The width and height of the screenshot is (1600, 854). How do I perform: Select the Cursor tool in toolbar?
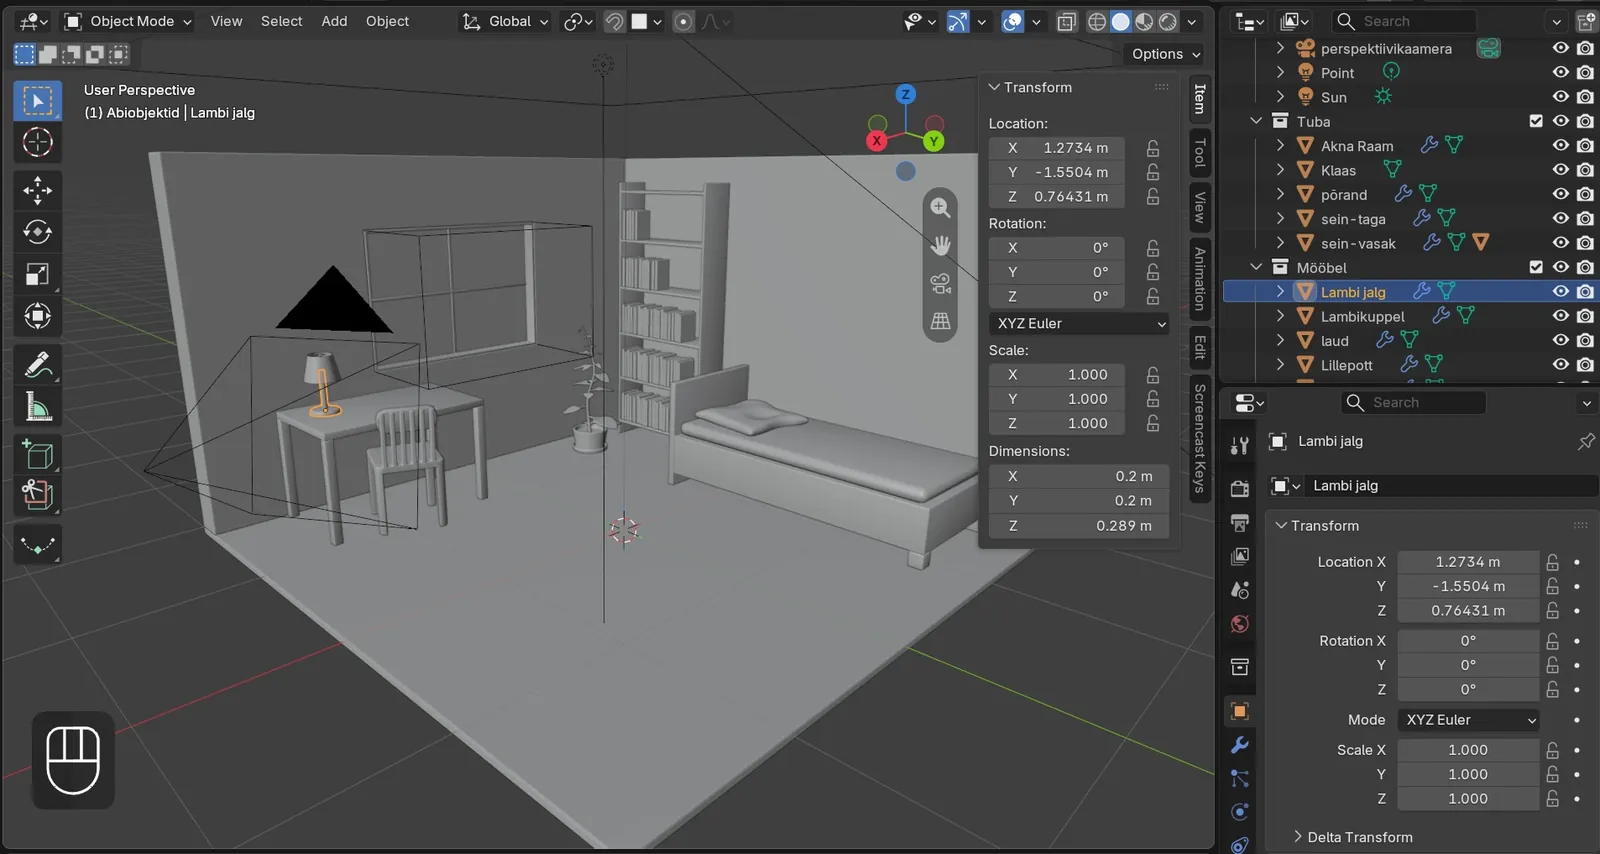38,143
